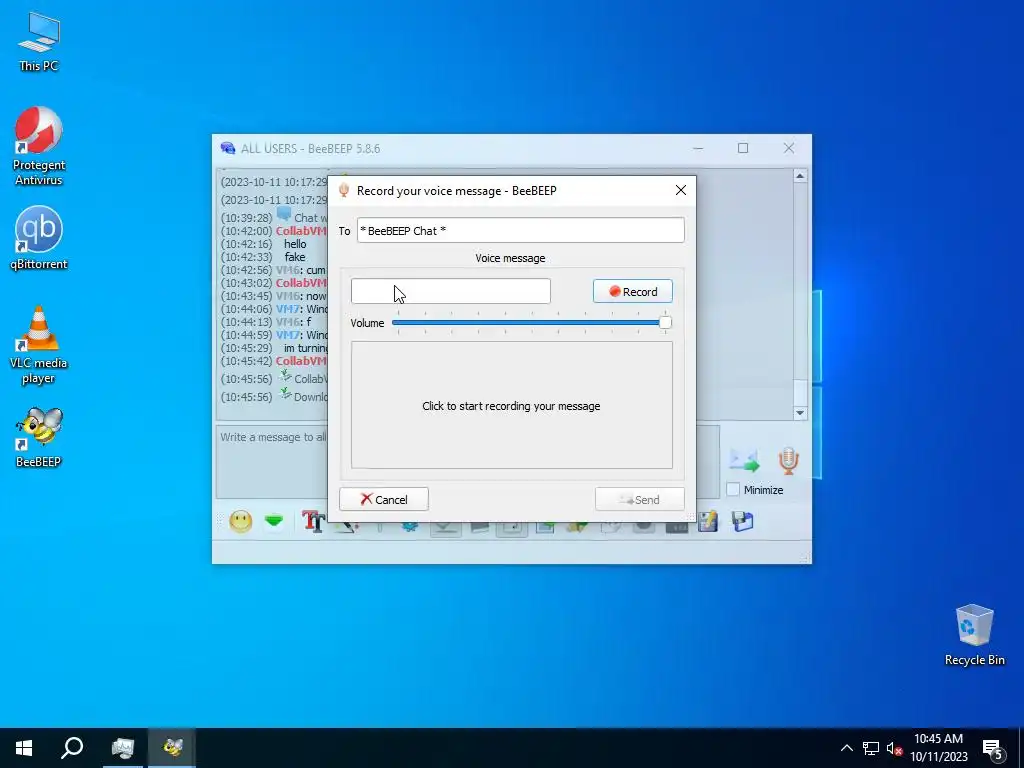The width and height of the screenshot is (1024, 768).
Task: Click the send message envelope icon
Action: point(744,460)
